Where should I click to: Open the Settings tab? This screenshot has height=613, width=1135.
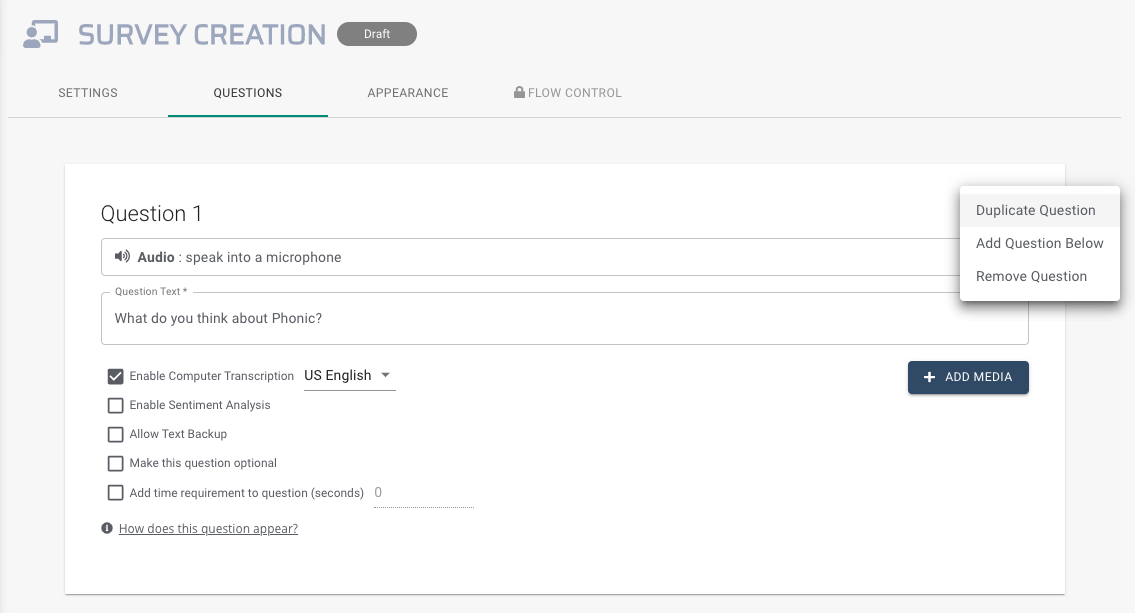(x=87, y=92)
